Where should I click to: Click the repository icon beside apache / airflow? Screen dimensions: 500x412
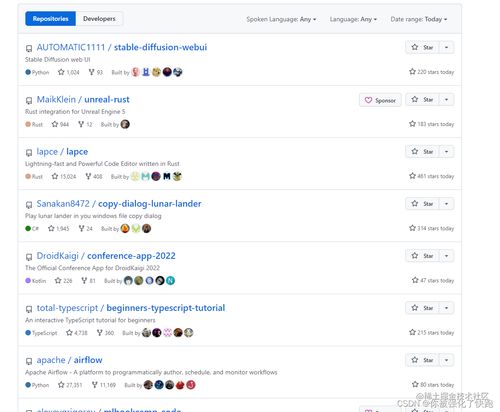click(x=29, y=361)
